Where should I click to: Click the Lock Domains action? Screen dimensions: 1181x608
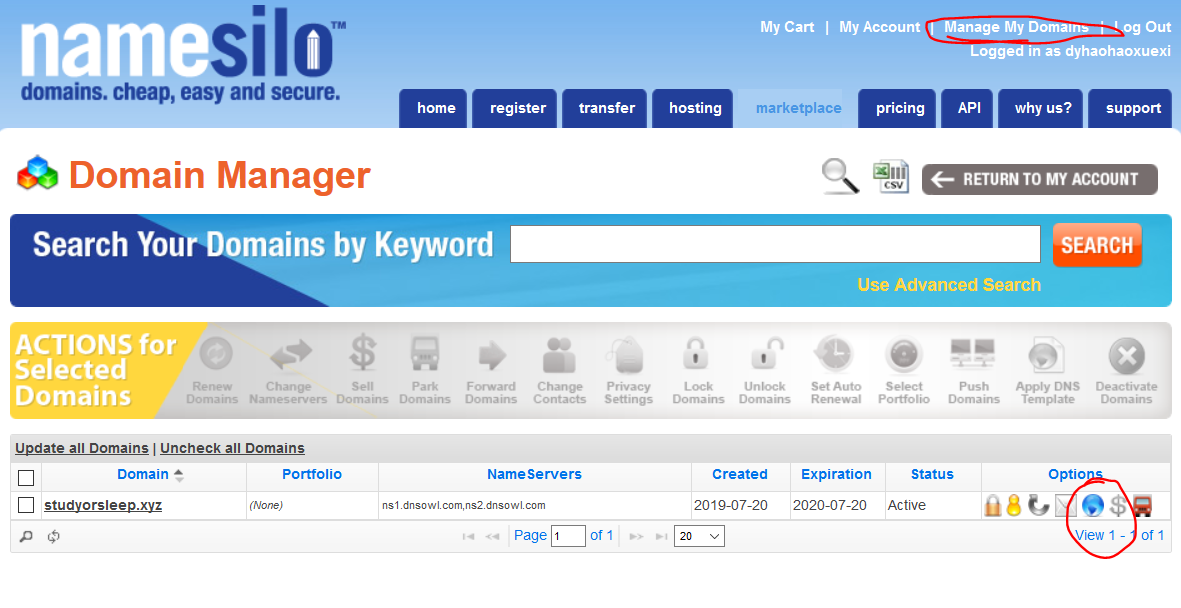tap(698, 371)
